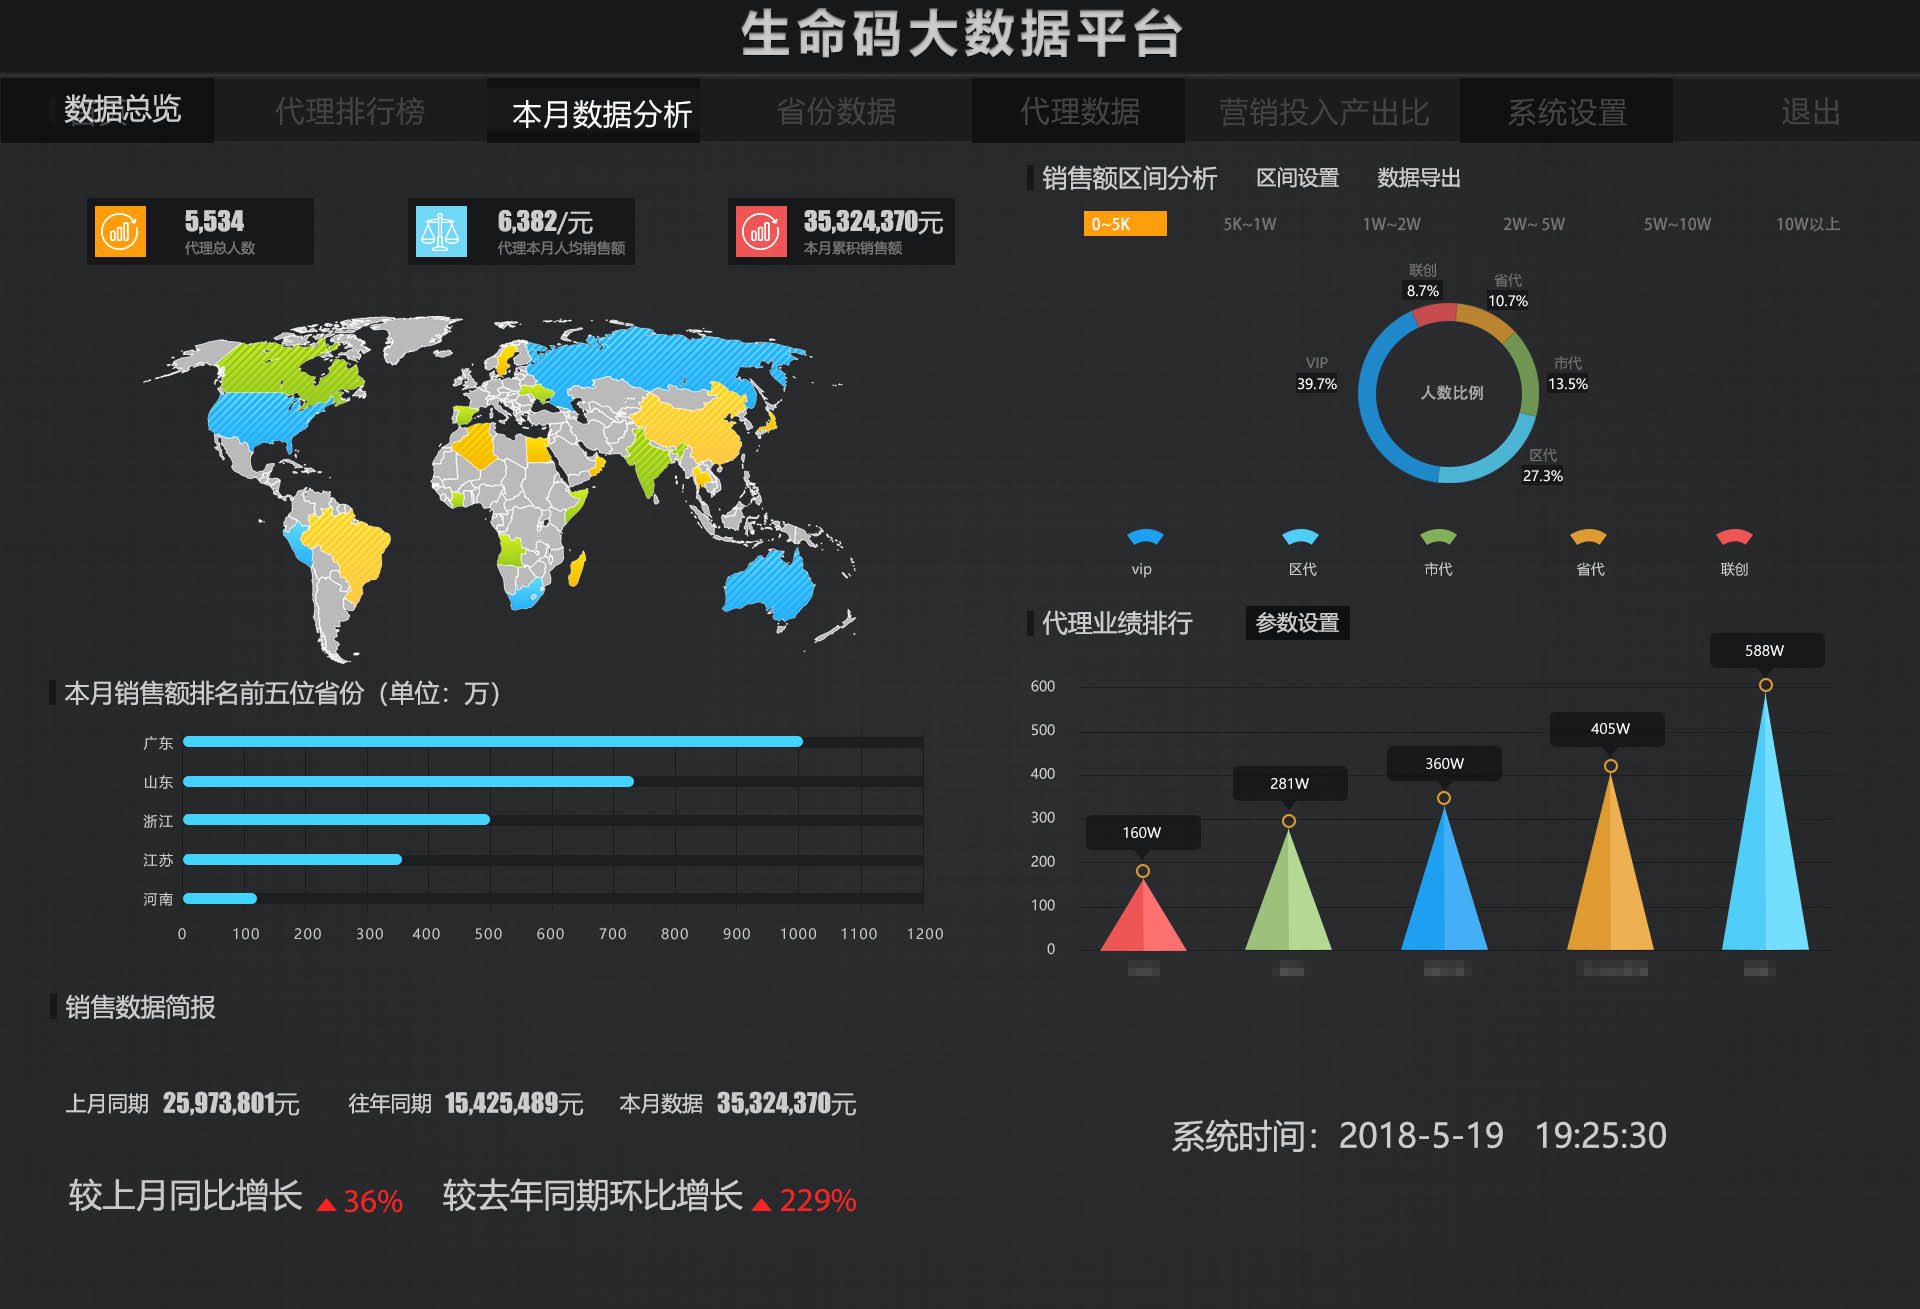Select the 0~5K sales range

[x=1125, y=224]
